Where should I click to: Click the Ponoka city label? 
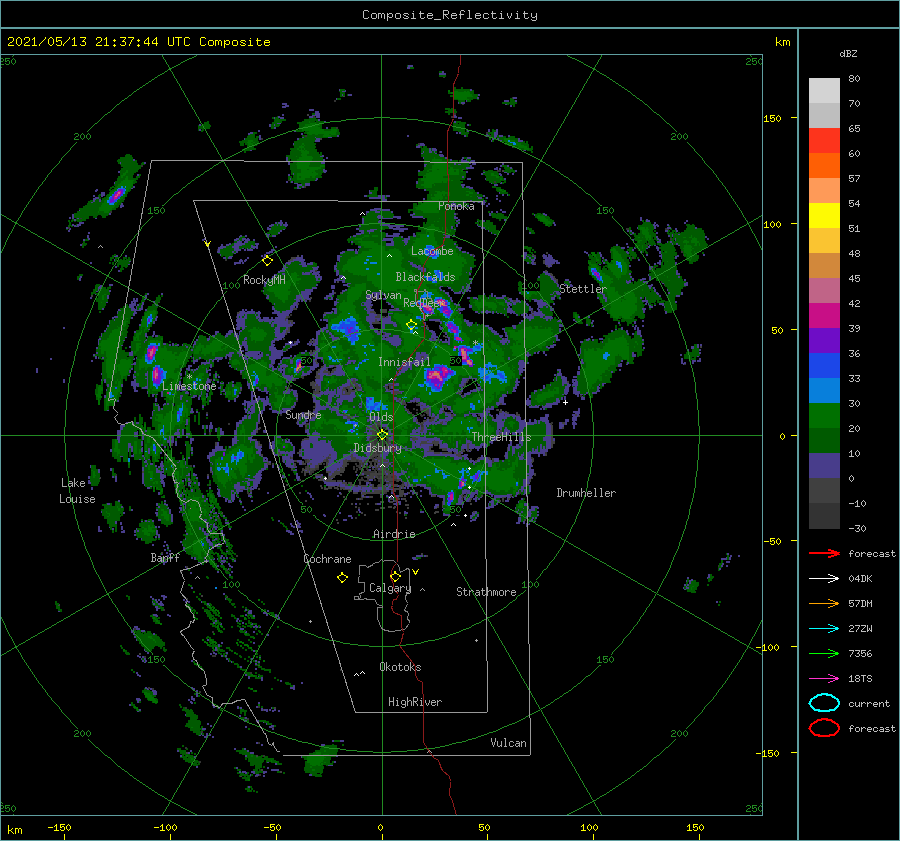[x=456, y=206]
